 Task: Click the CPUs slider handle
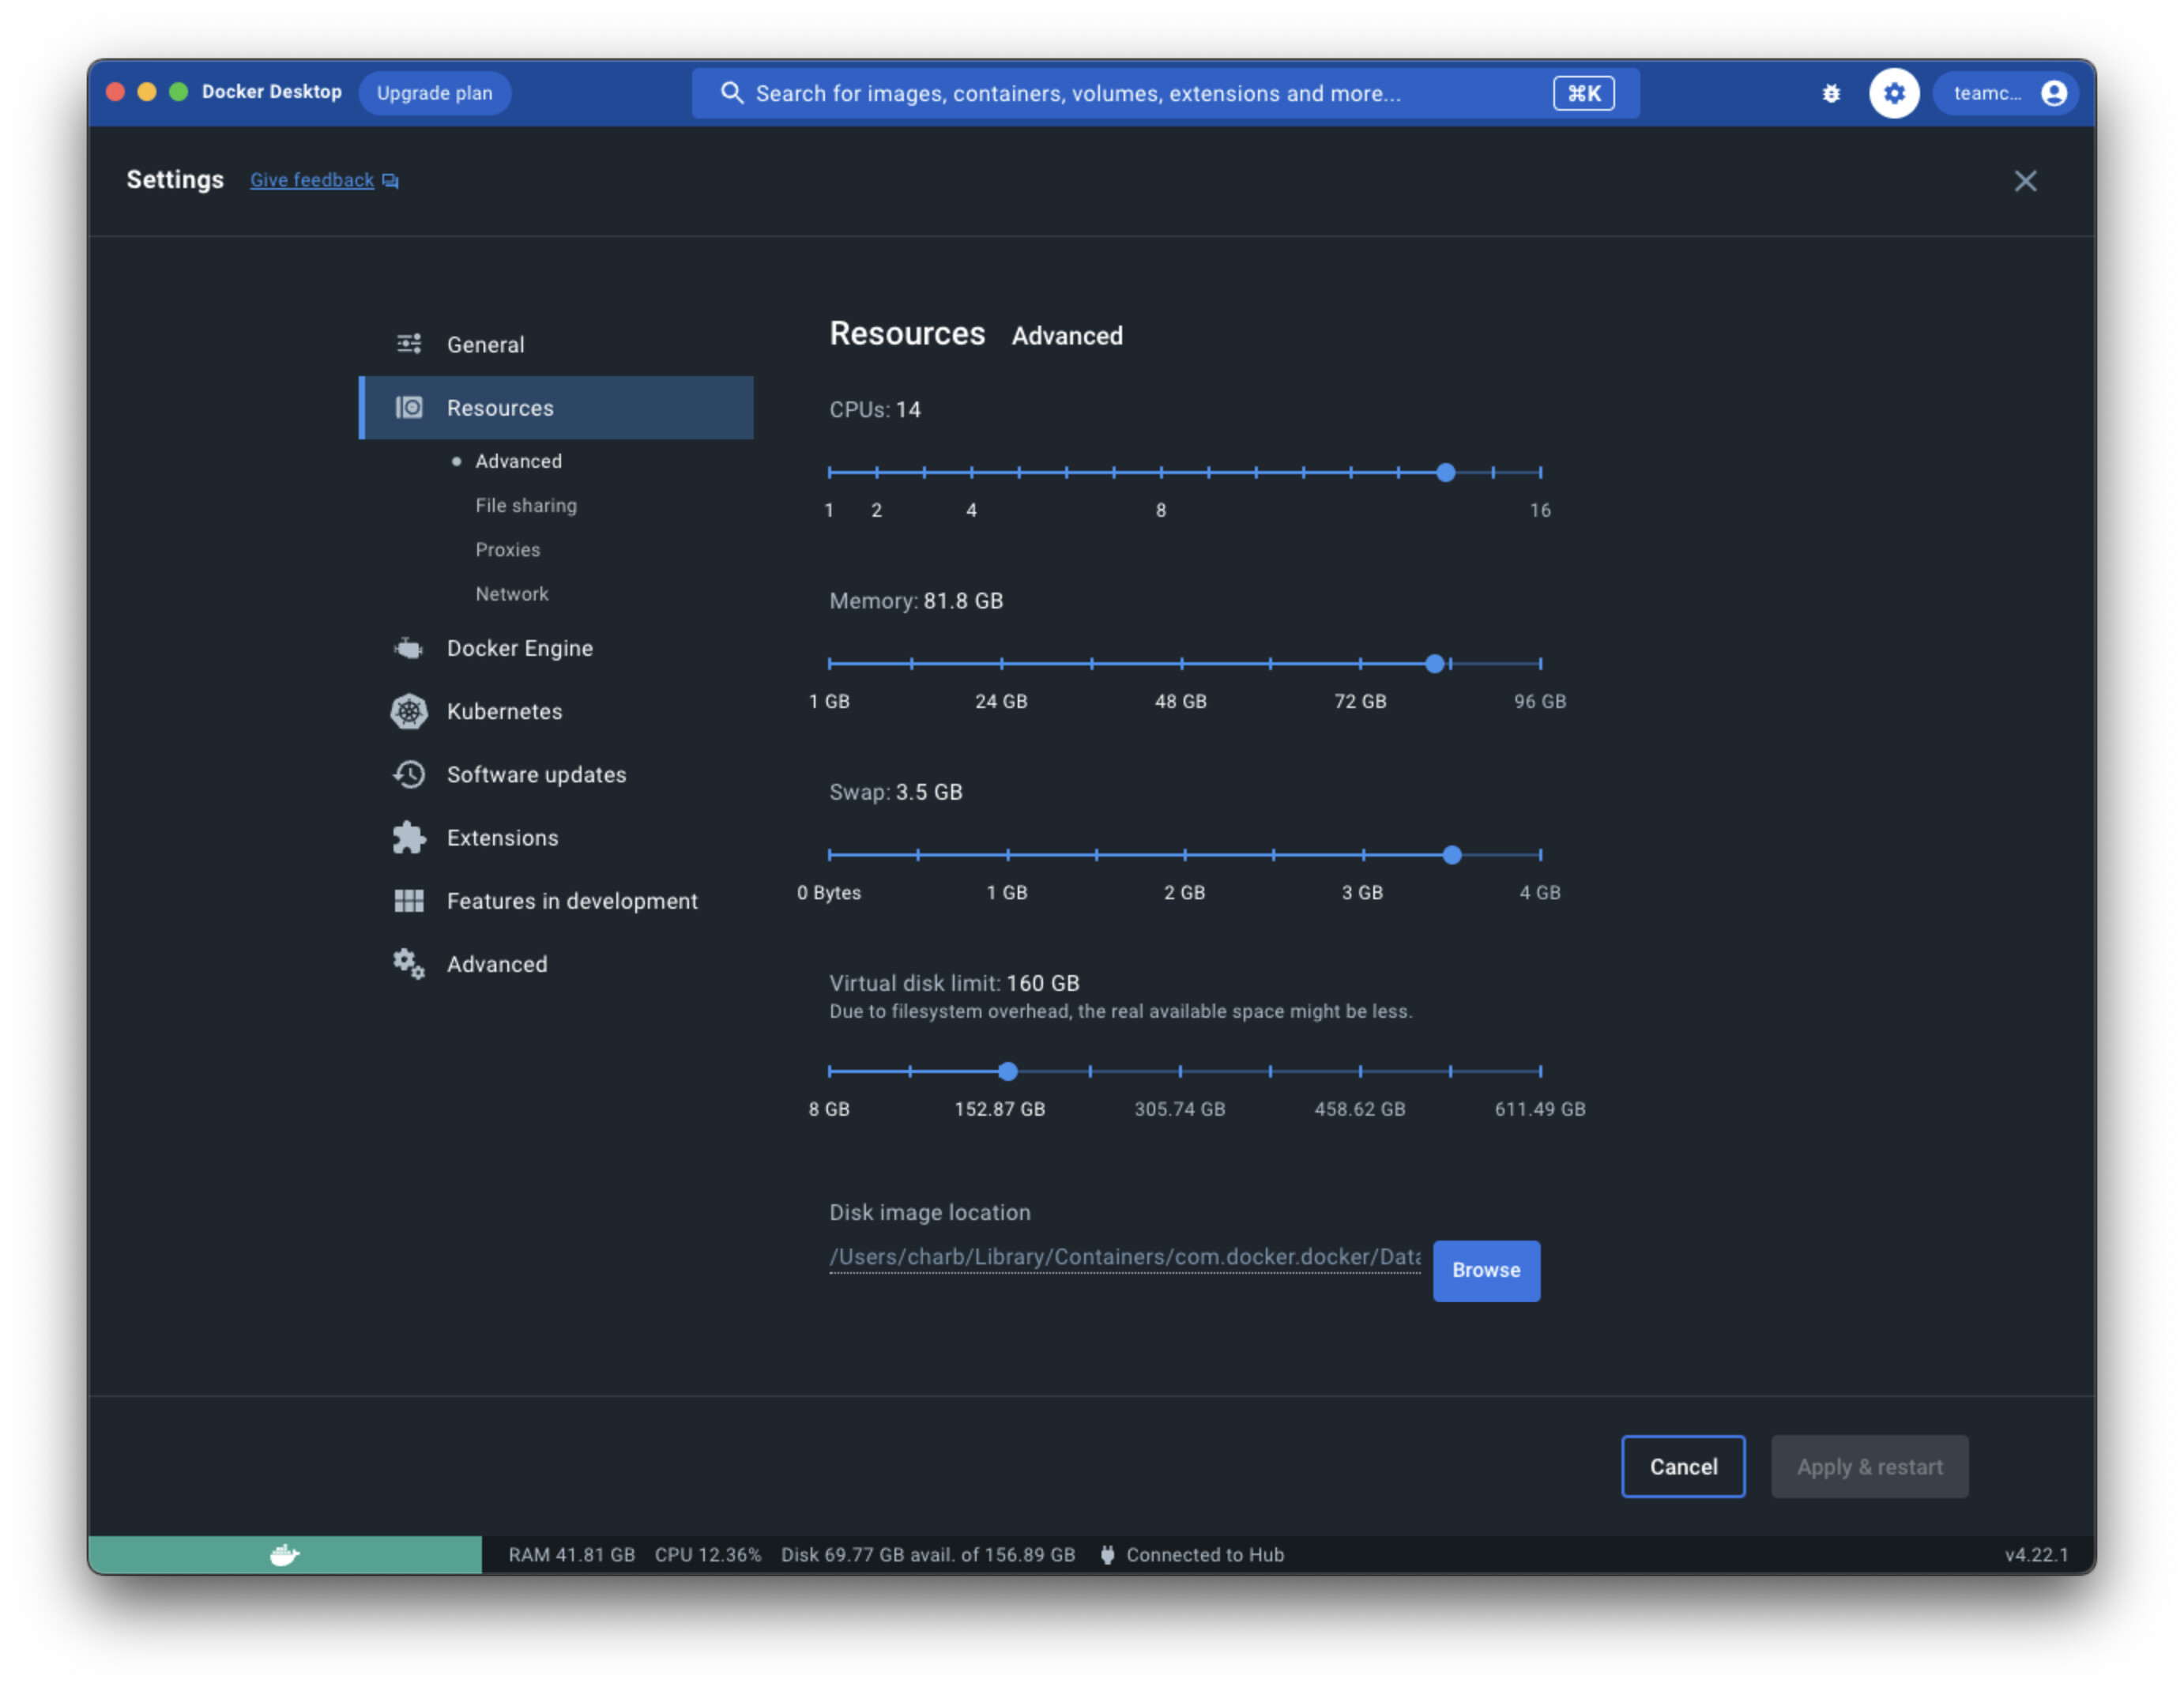point(1445,472)
